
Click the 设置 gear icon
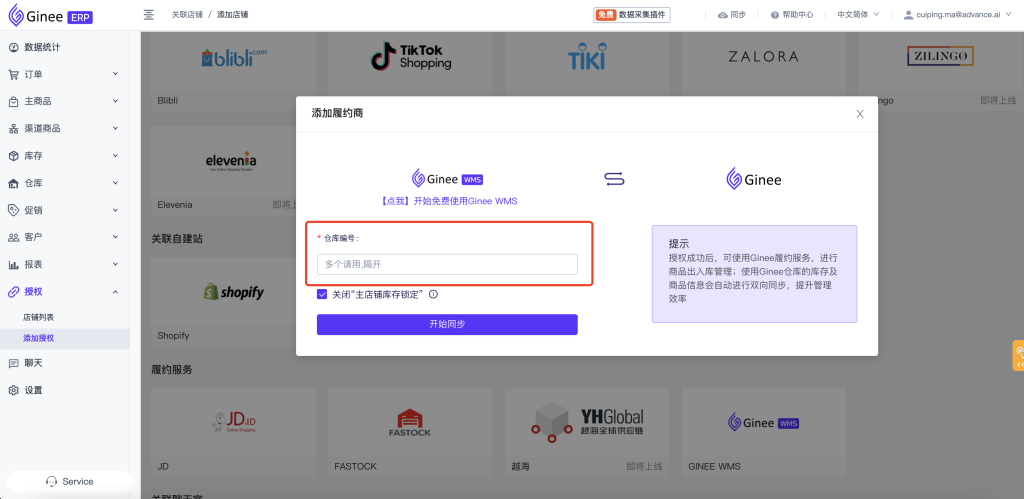click(13, 391)
